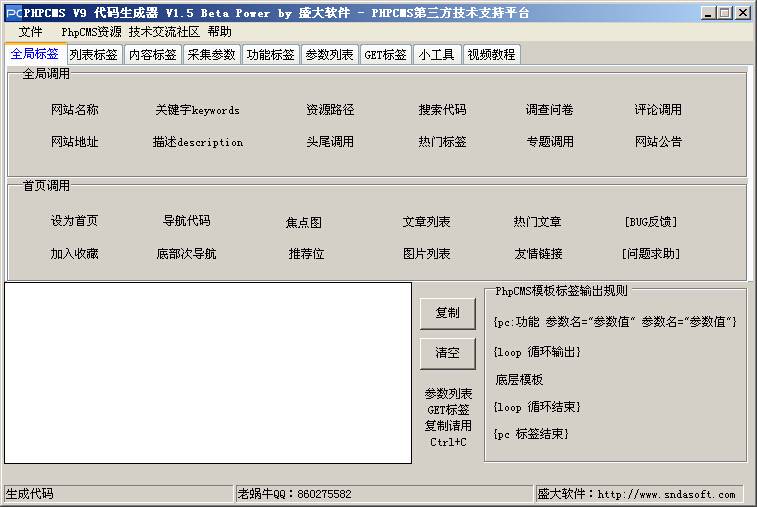Viewport: 757px width, 507px height.
Task: Generate the 调查问卷 code
Action: 550,110
